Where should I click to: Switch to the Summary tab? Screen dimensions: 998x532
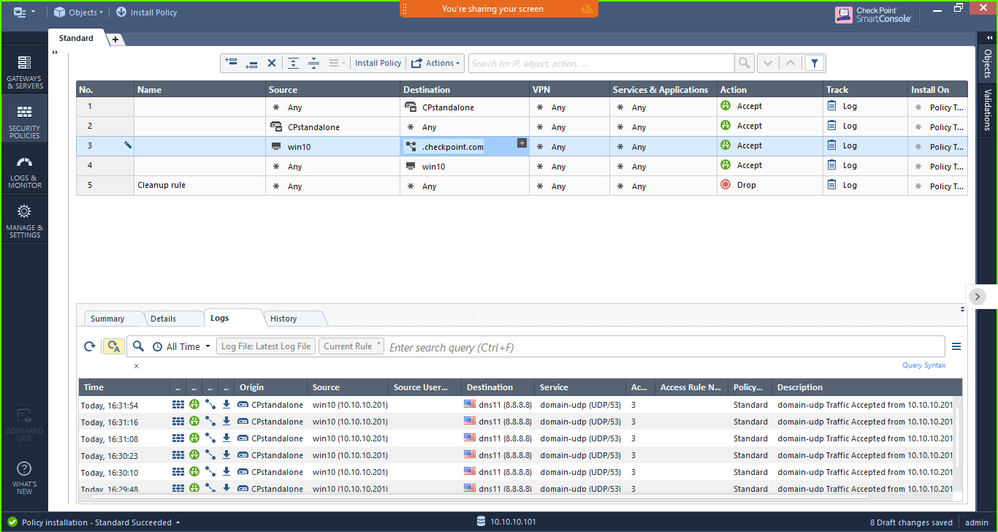coord(107,318)
